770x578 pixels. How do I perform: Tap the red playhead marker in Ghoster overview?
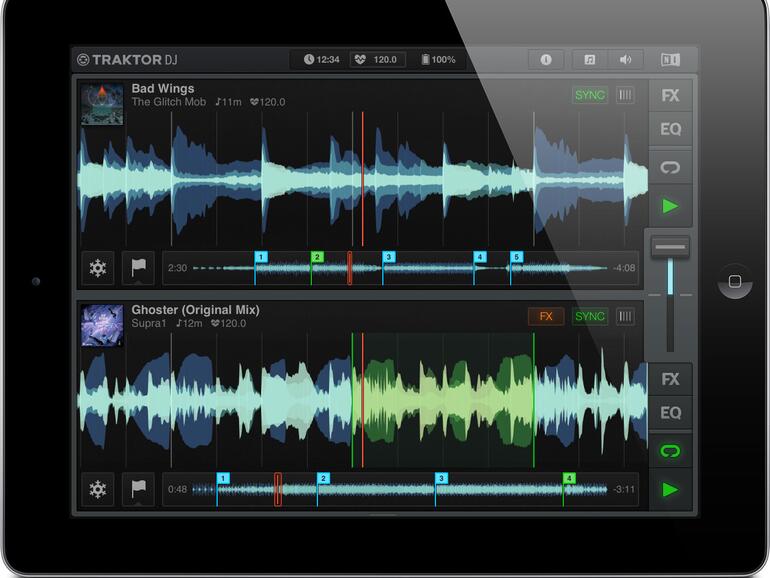[278, 490]
